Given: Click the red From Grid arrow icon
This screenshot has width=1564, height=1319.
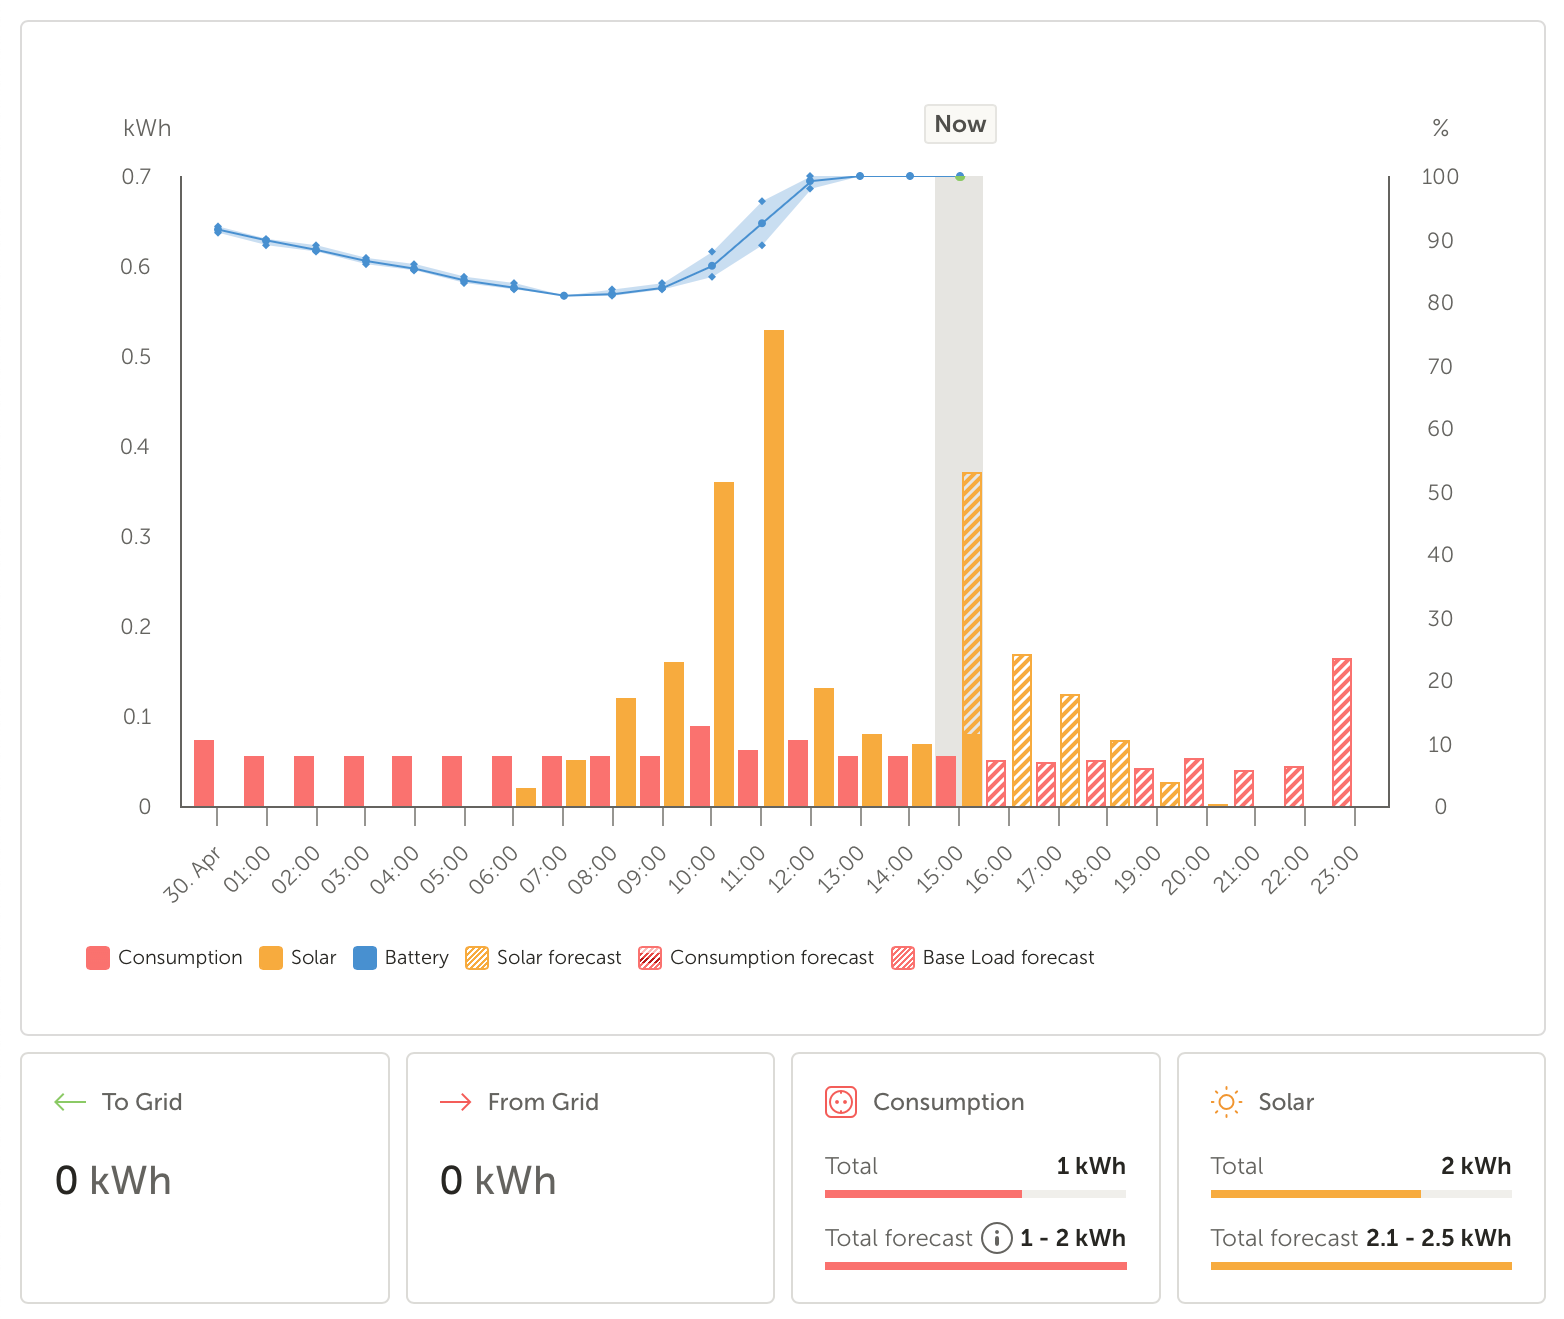Looking at the screenshot, I should tap(455, 1102).
